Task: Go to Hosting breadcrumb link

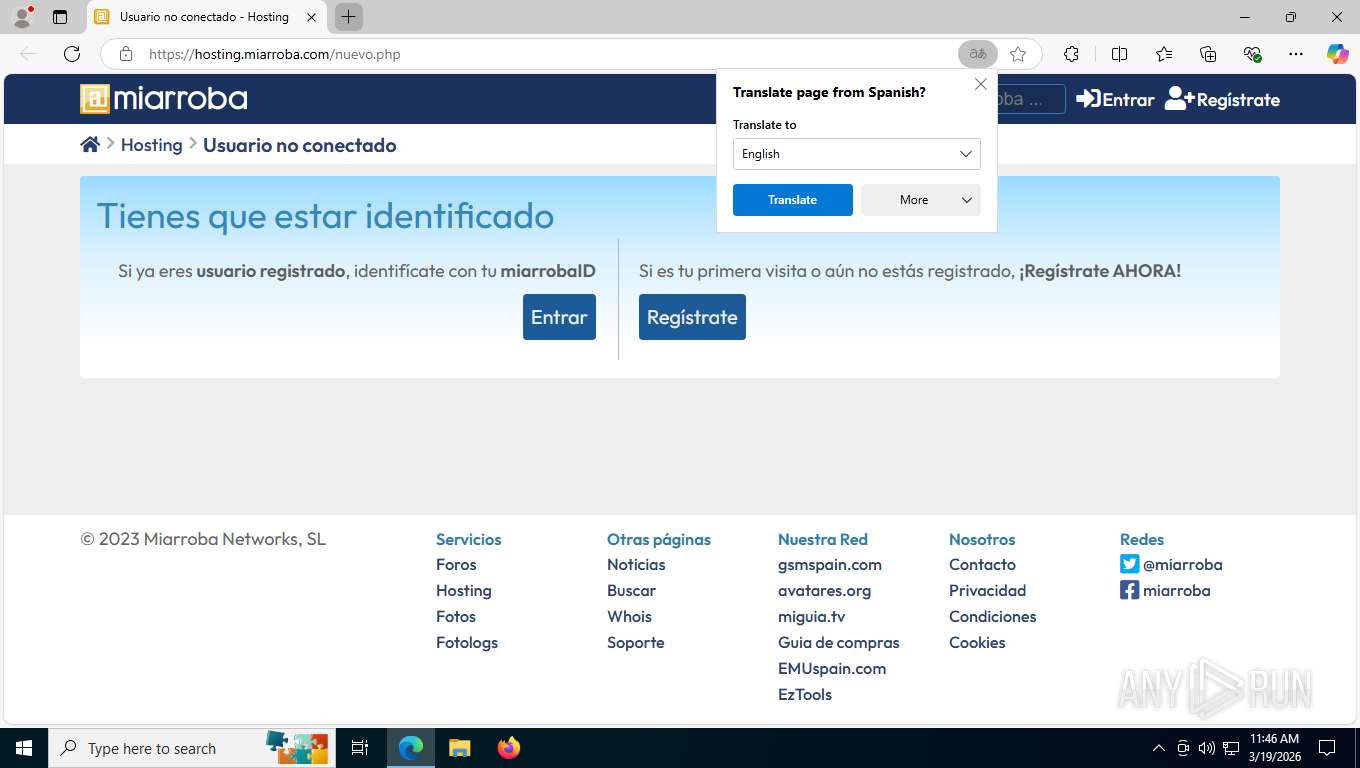Action: coord(152,145)
